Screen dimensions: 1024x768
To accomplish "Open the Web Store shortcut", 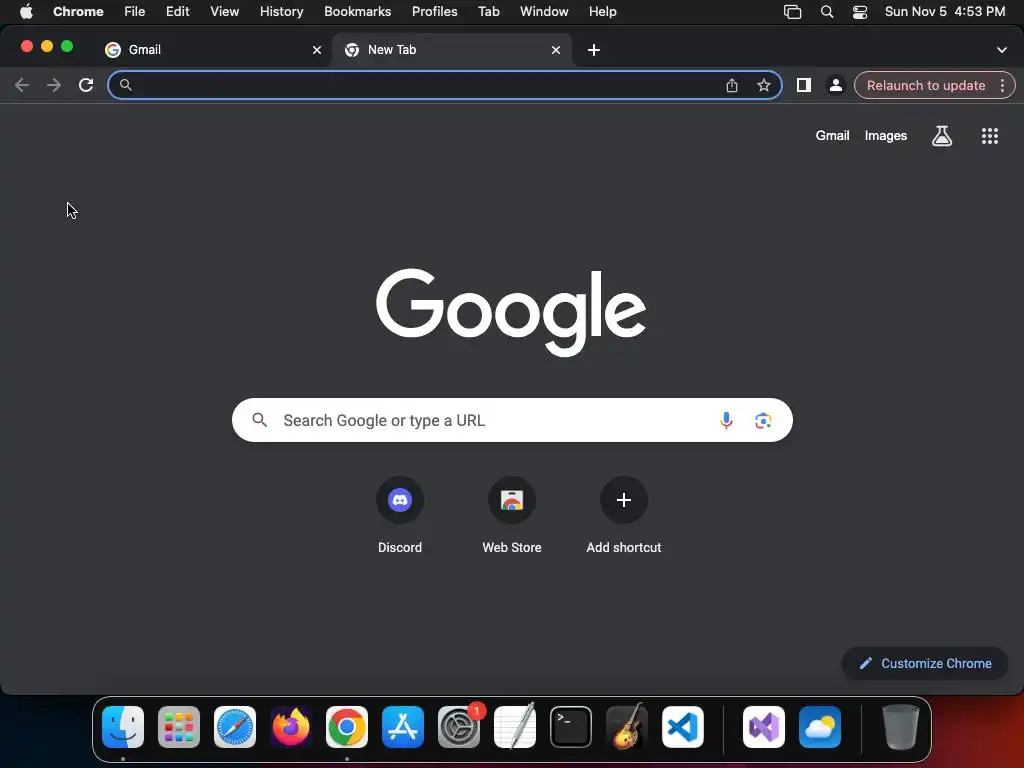I will click(x=512, y=500).
